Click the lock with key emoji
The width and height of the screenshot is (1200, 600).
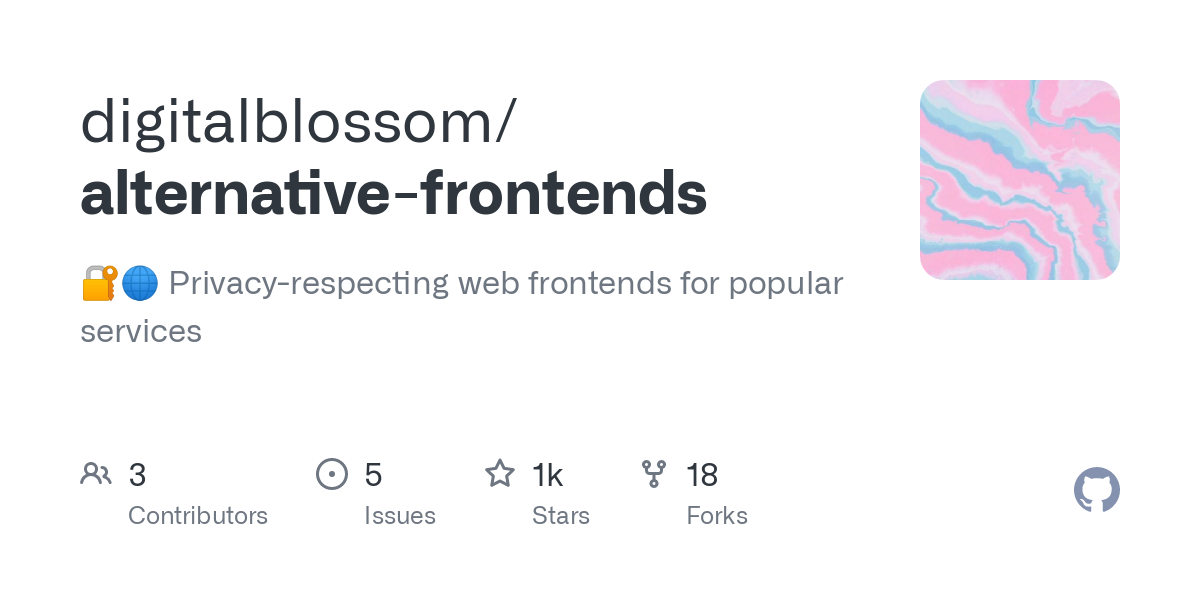pos(99,284)
